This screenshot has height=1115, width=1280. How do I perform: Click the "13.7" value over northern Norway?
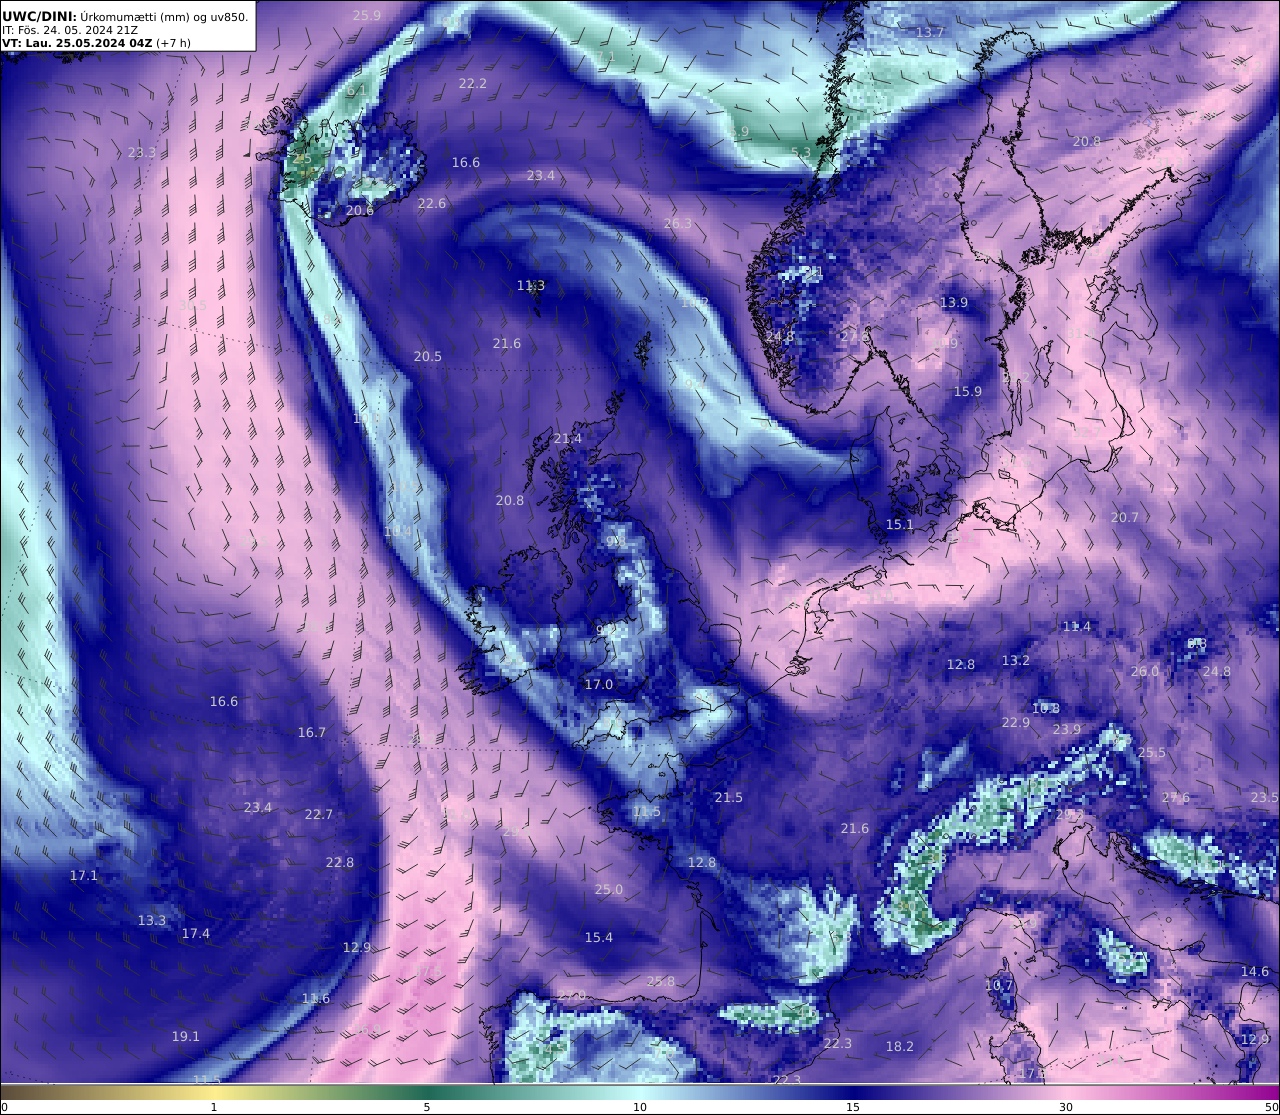[930, 32]
